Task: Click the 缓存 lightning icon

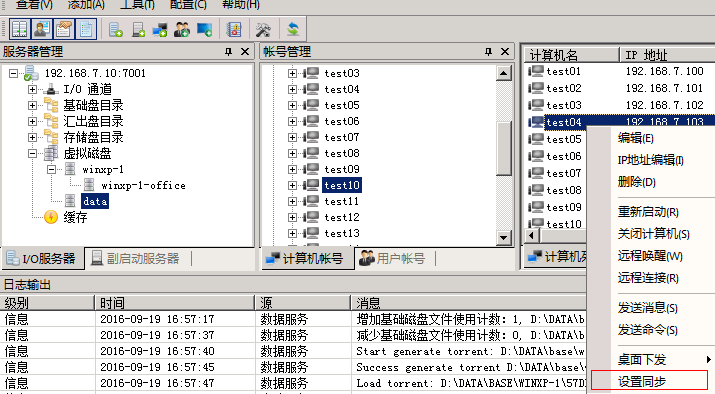Action: tap(51, 217)
